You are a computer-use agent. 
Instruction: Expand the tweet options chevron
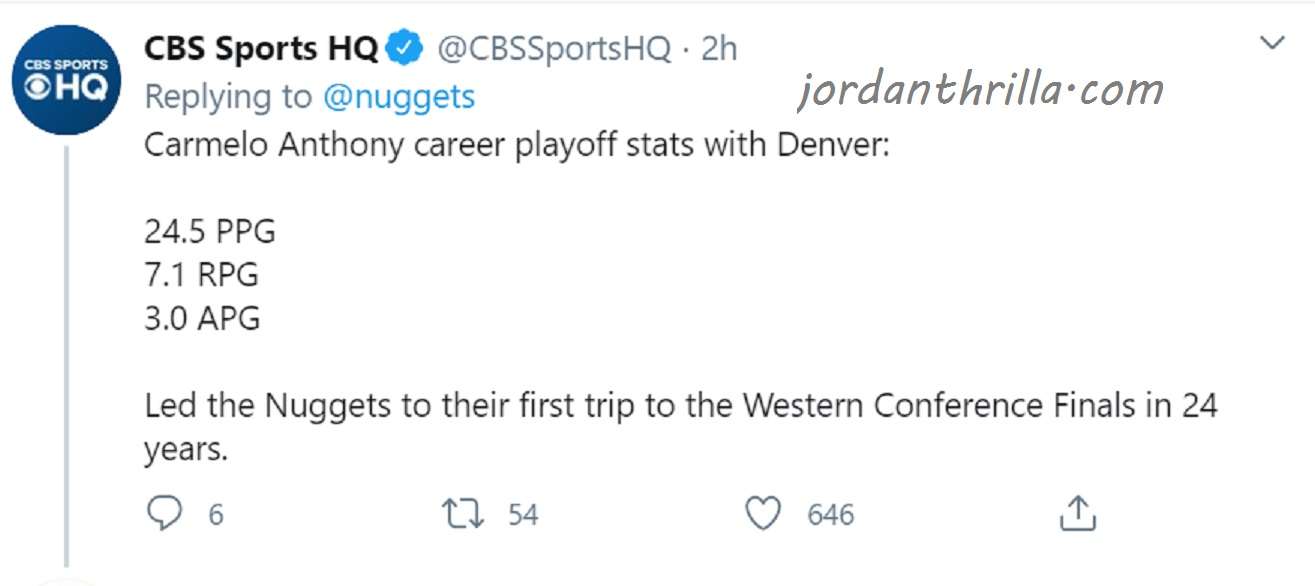tap(1272, 43)
